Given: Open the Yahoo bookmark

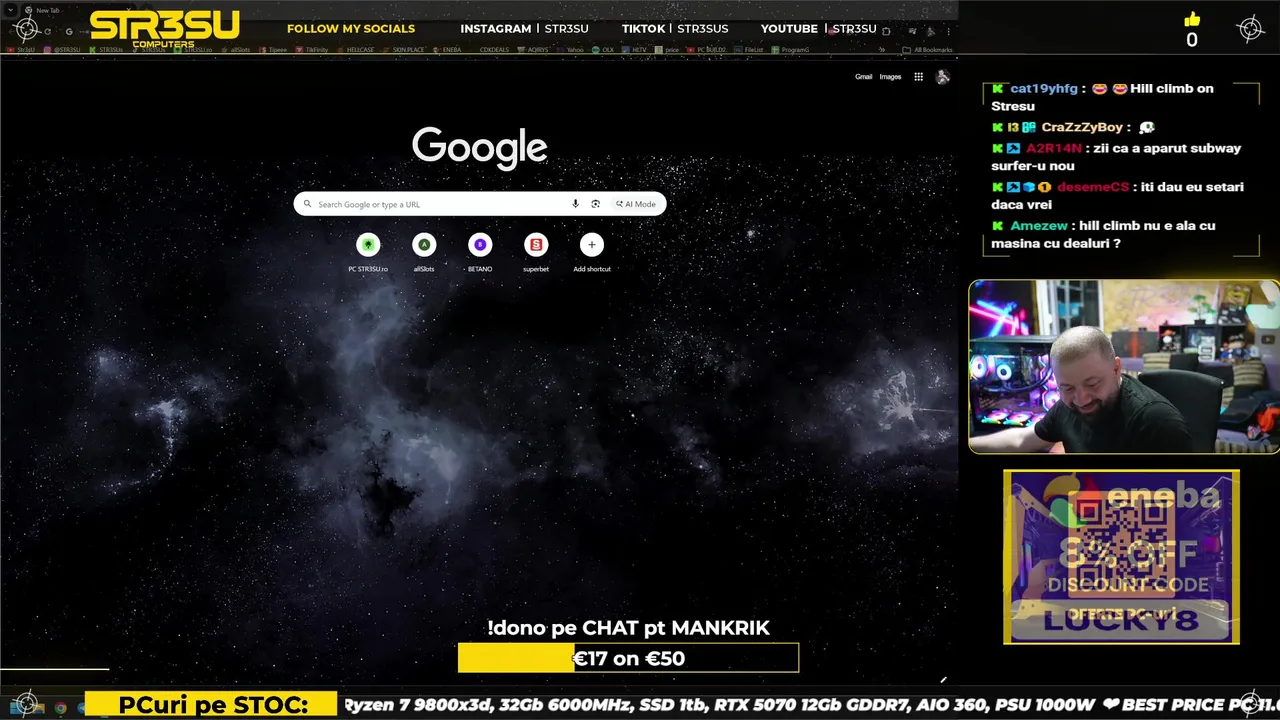Looking at the screenshot, I should click(570, 50).
